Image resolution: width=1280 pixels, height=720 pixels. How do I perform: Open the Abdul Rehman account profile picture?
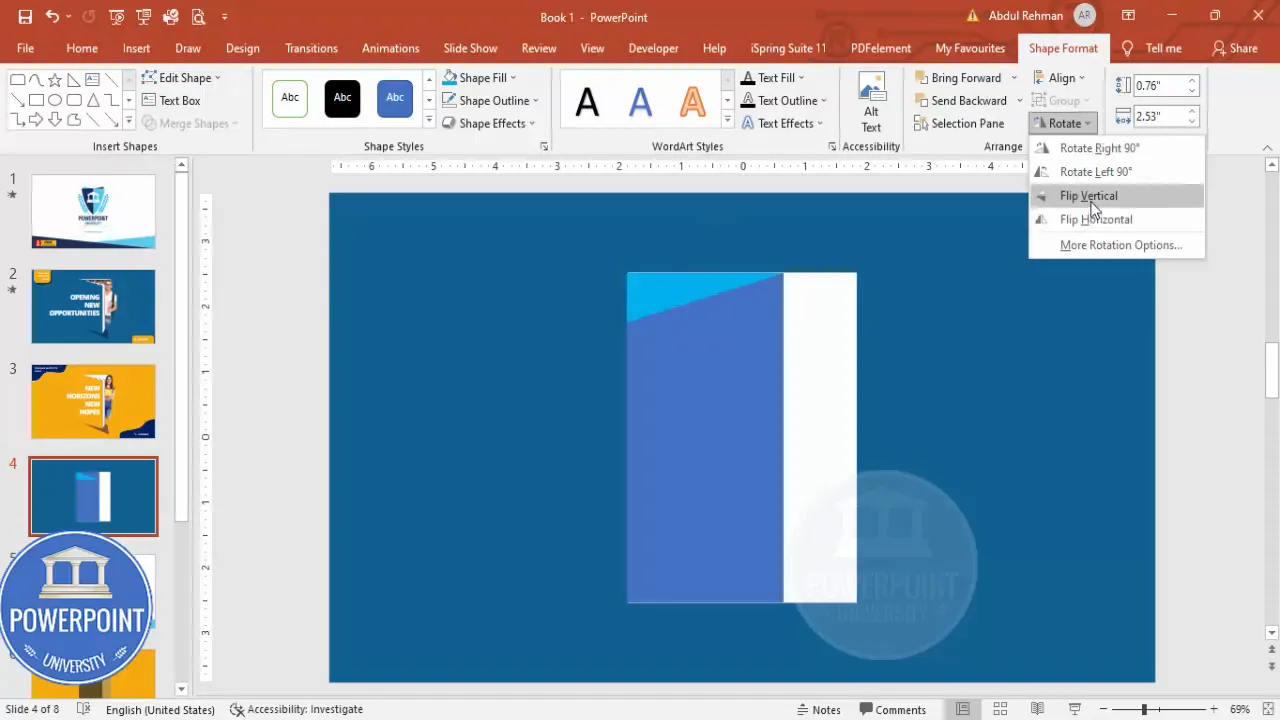click(1084, 16)
